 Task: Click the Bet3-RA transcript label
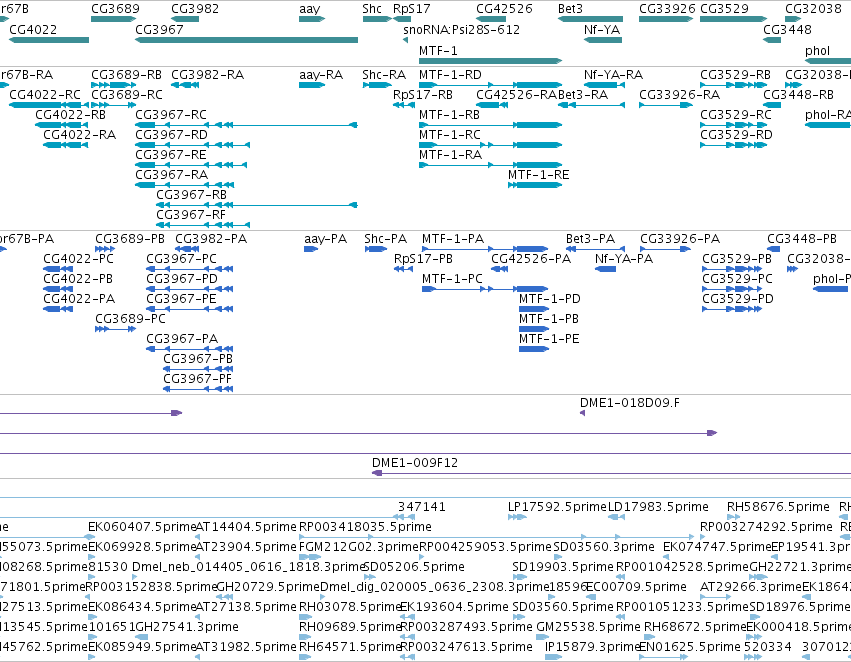583,94
